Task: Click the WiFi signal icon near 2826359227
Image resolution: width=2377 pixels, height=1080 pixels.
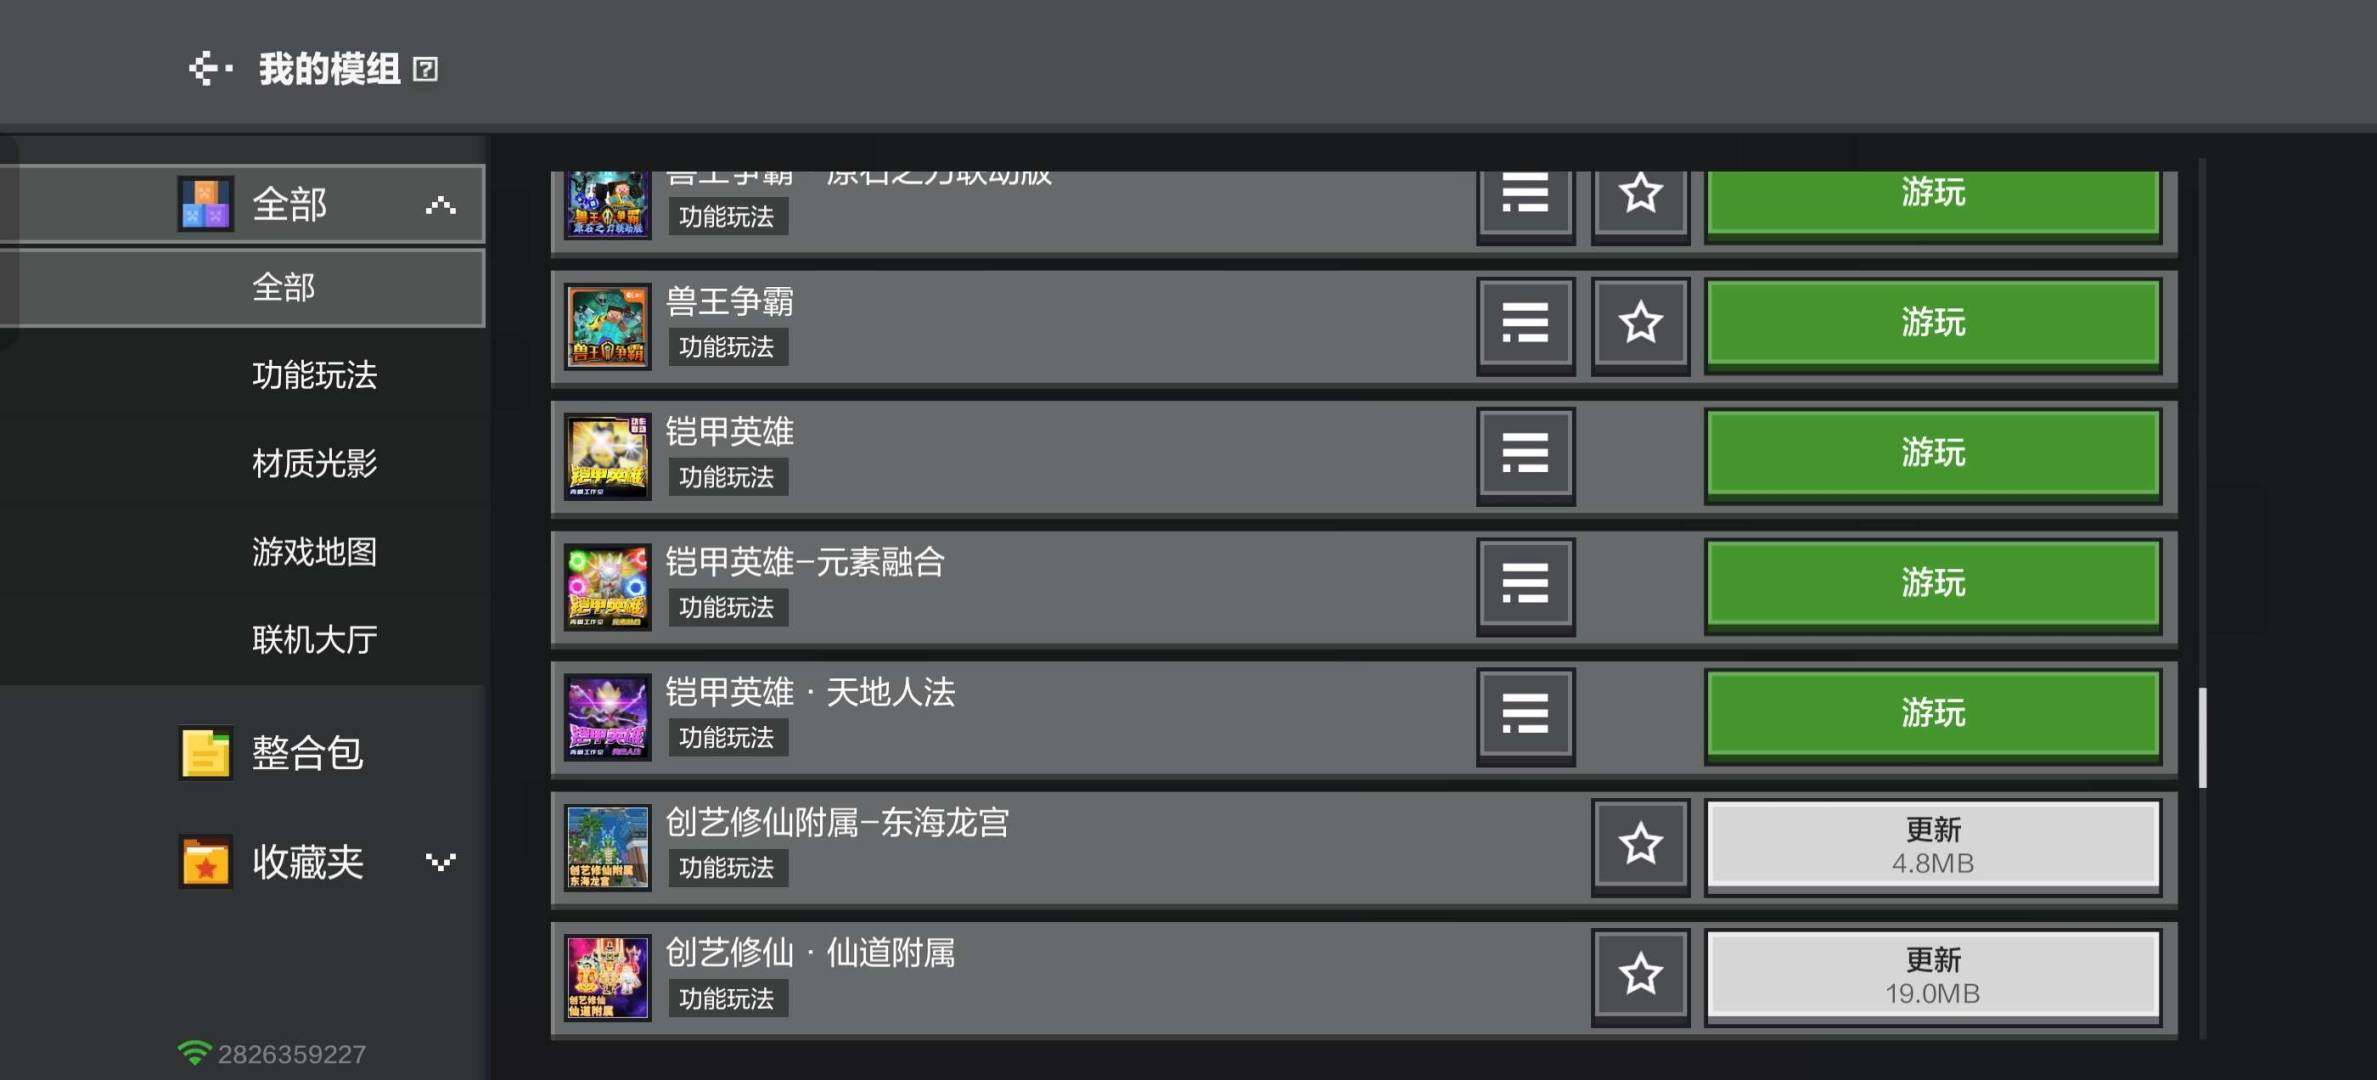Action: click(194, 1053)
